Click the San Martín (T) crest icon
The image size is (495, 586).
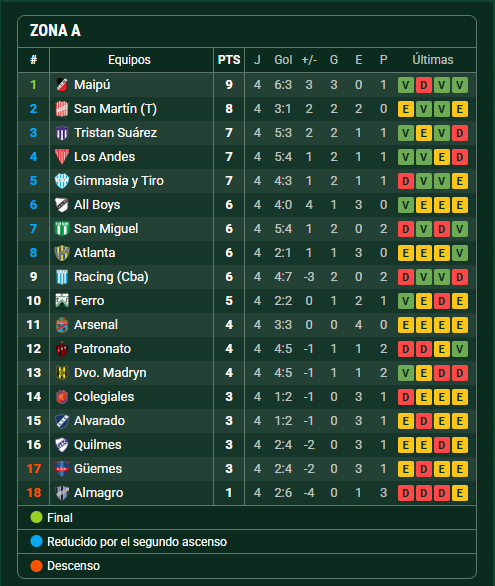coord(62,109)
